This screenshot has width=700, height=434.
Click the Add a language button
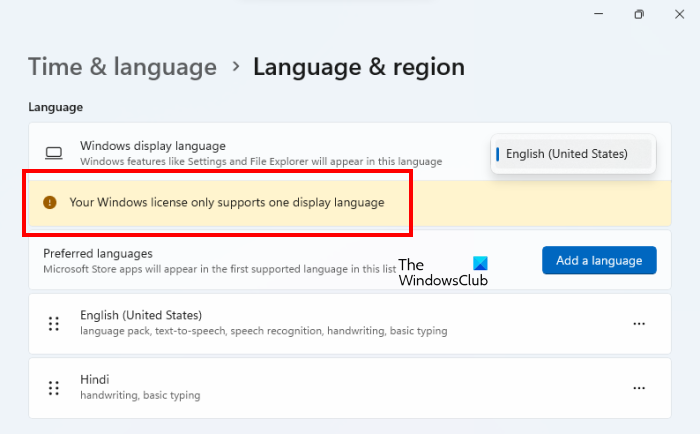coord(599,260)
